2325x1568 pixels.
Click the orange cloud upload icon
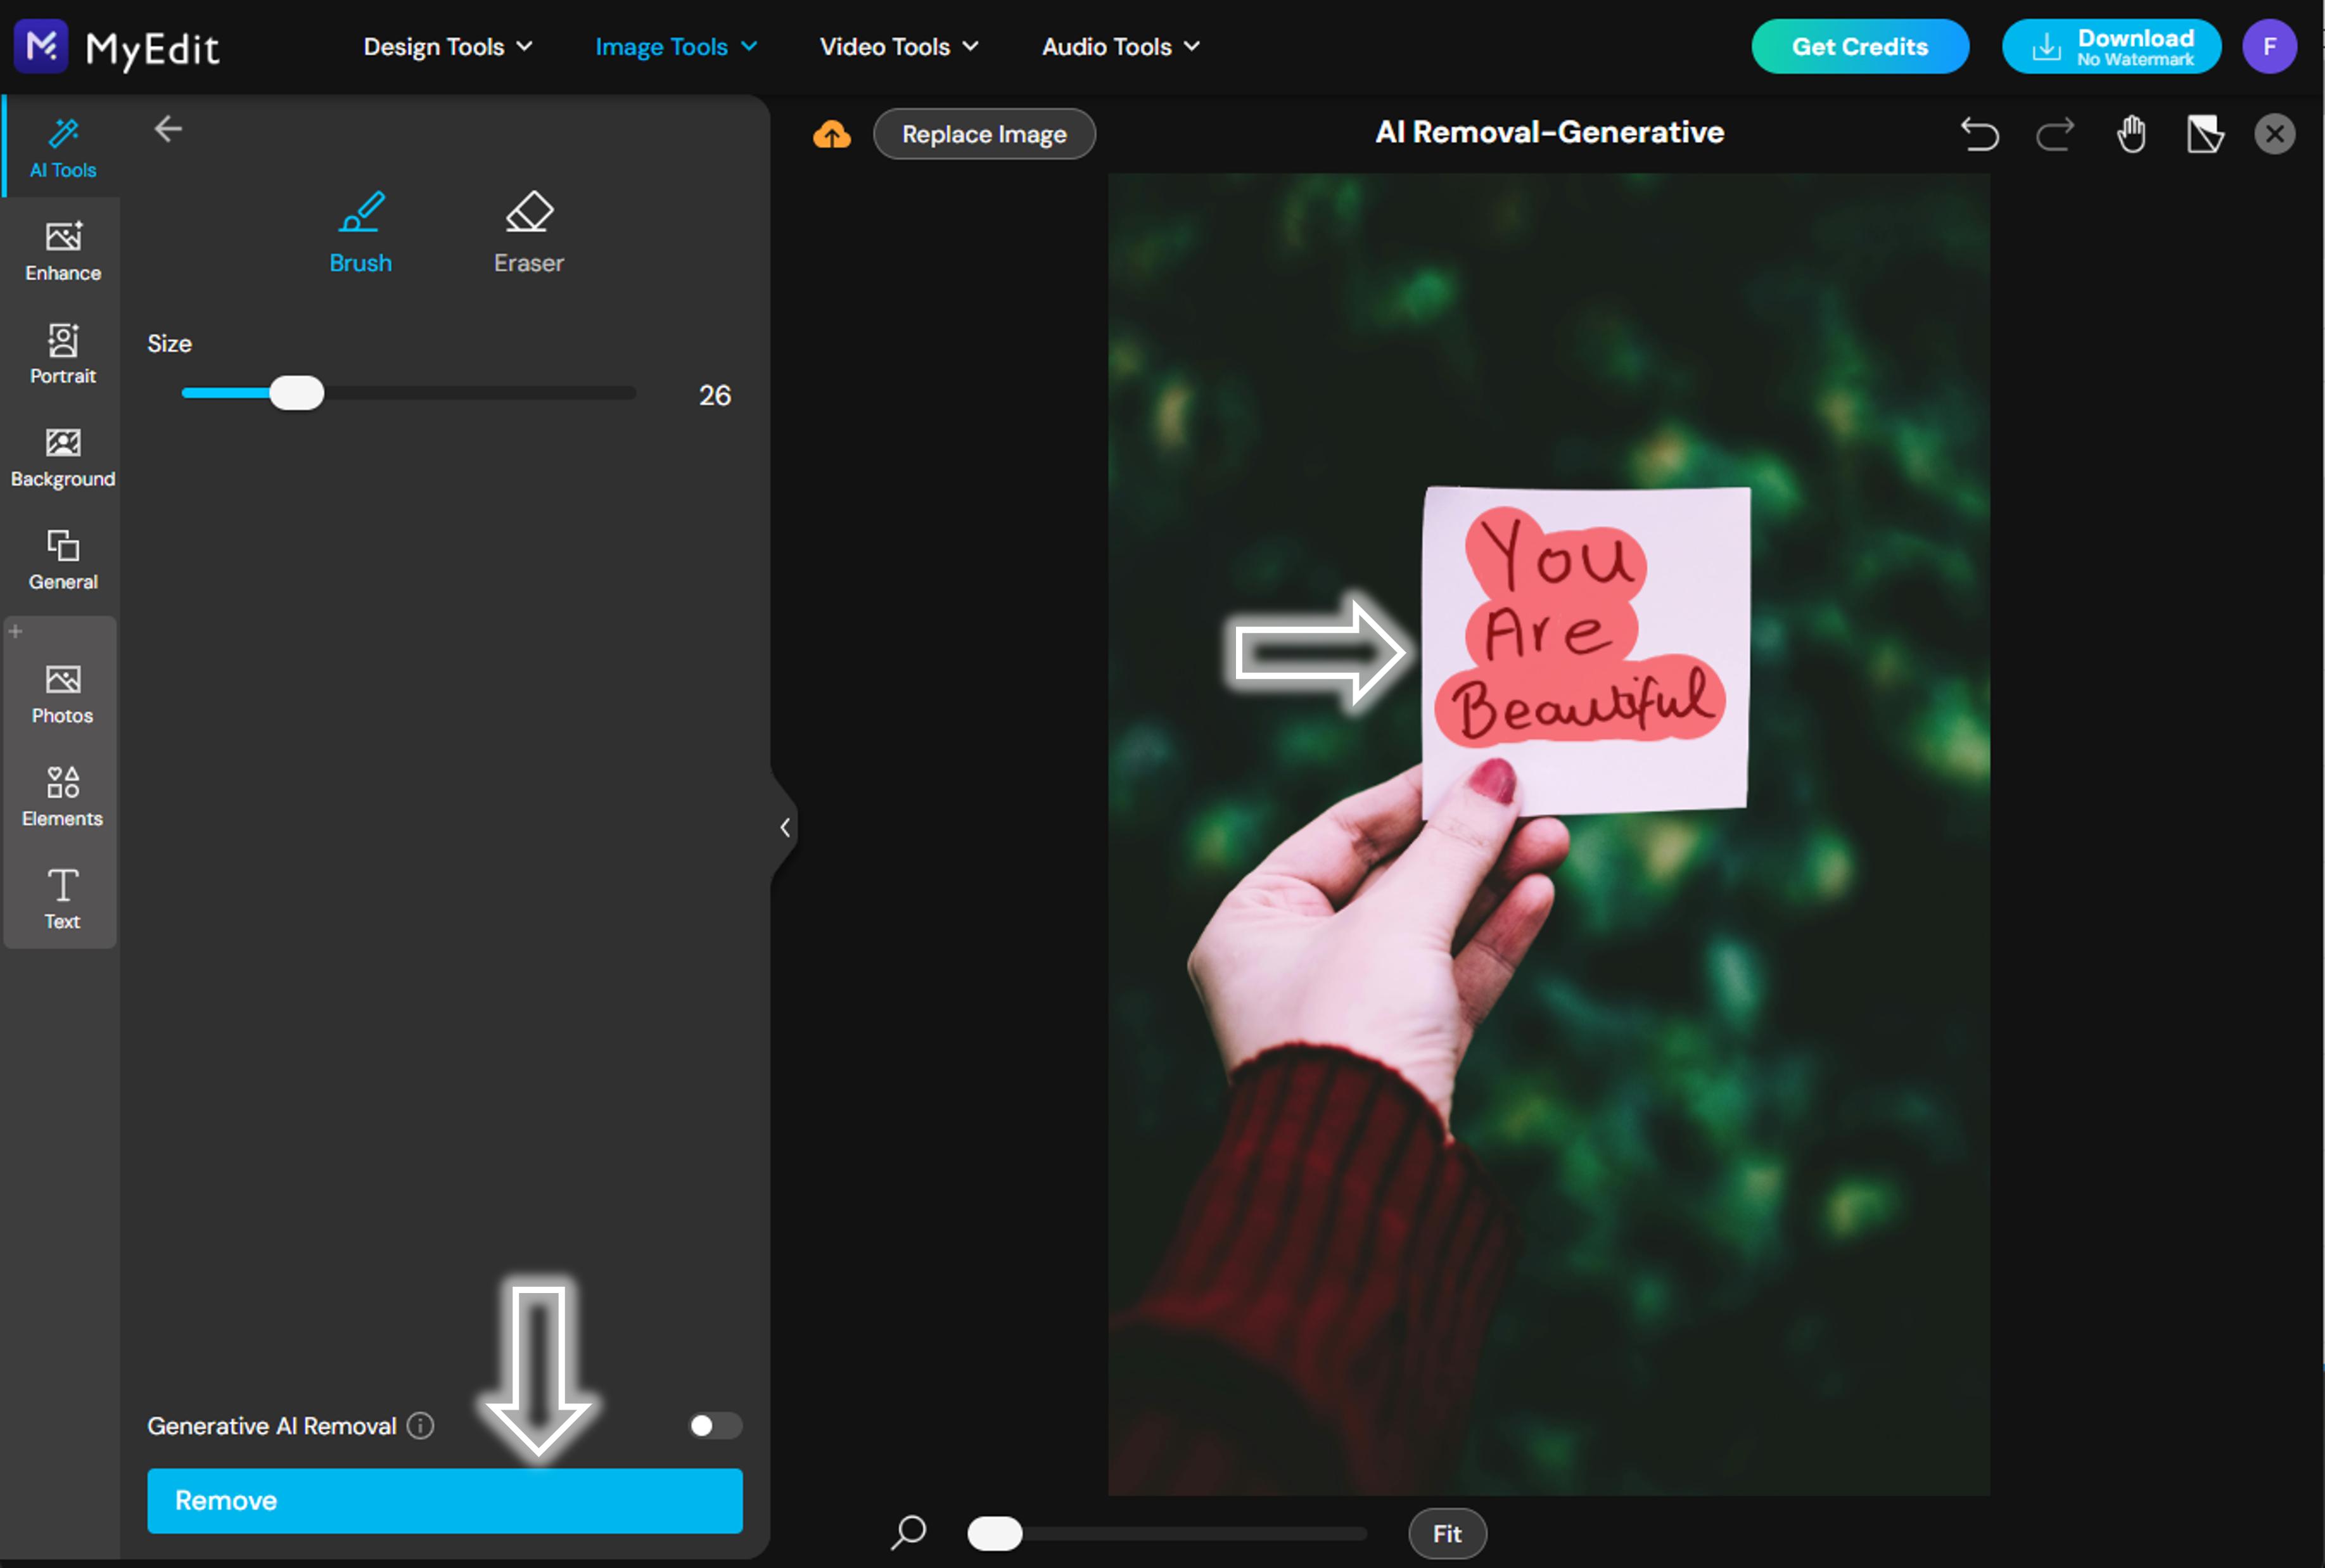coord(831,134)
